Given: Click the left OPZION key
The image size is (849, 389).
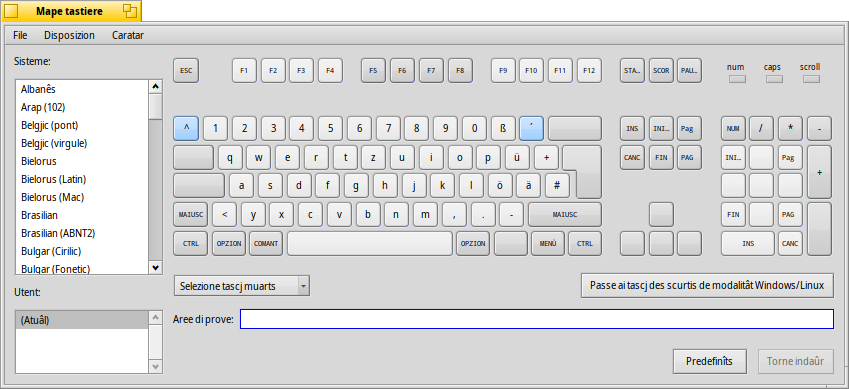Looking at the screenshot, I should pyautogui.click(x=229, y=244).
